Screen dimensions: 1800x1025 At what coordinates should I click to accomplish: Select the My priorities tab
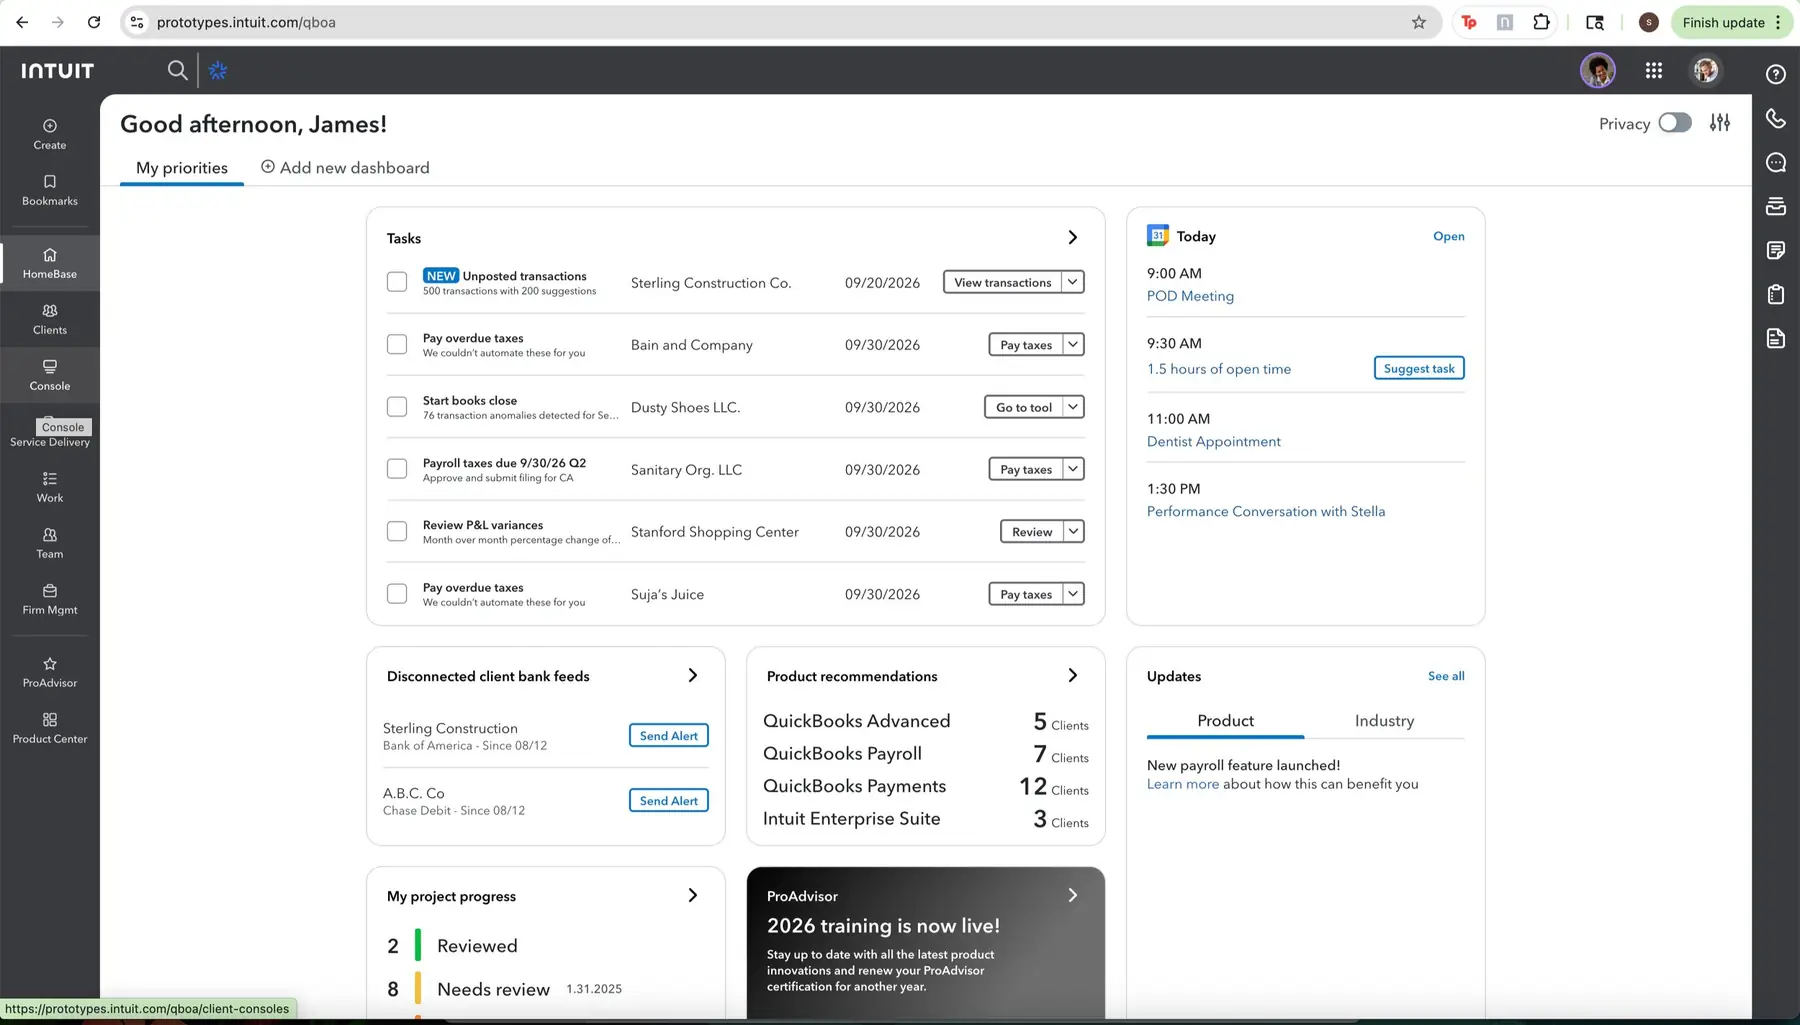click(x=182, y=168)
